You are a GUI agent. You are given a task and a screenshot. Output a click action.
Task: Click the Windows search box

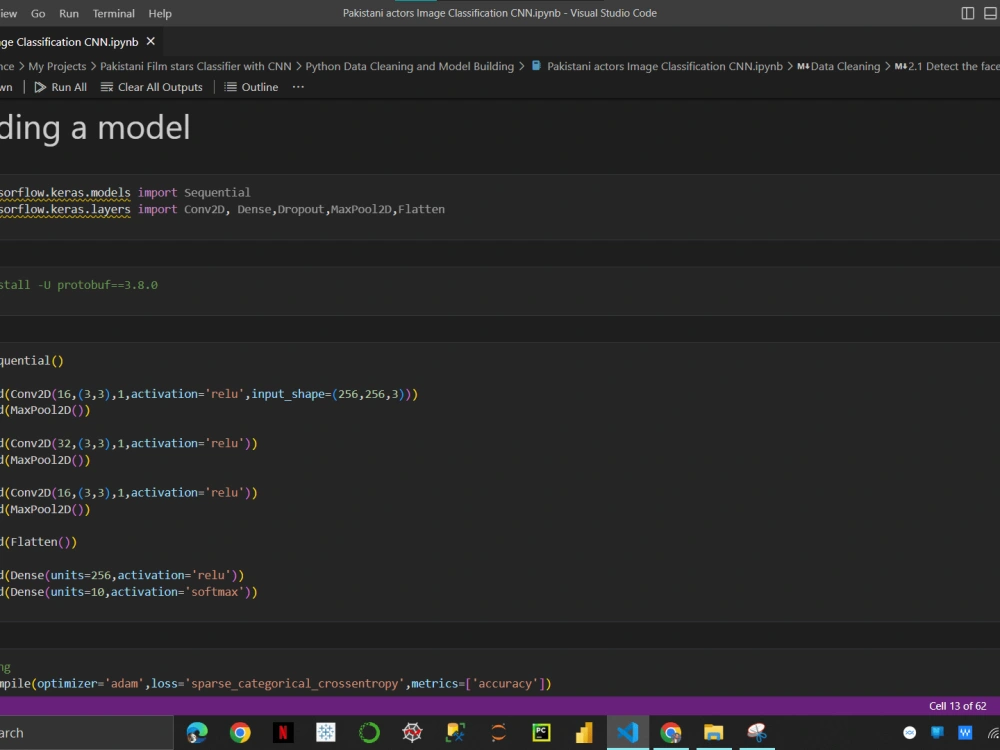85,732
